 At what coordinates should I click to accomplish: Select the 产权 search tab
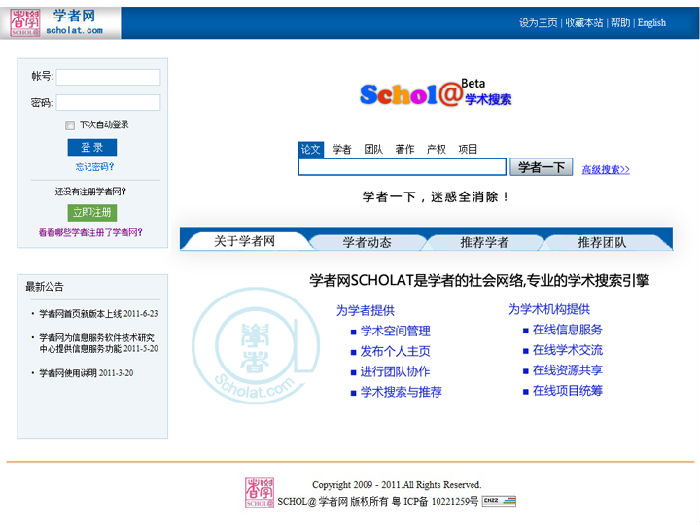436,150
